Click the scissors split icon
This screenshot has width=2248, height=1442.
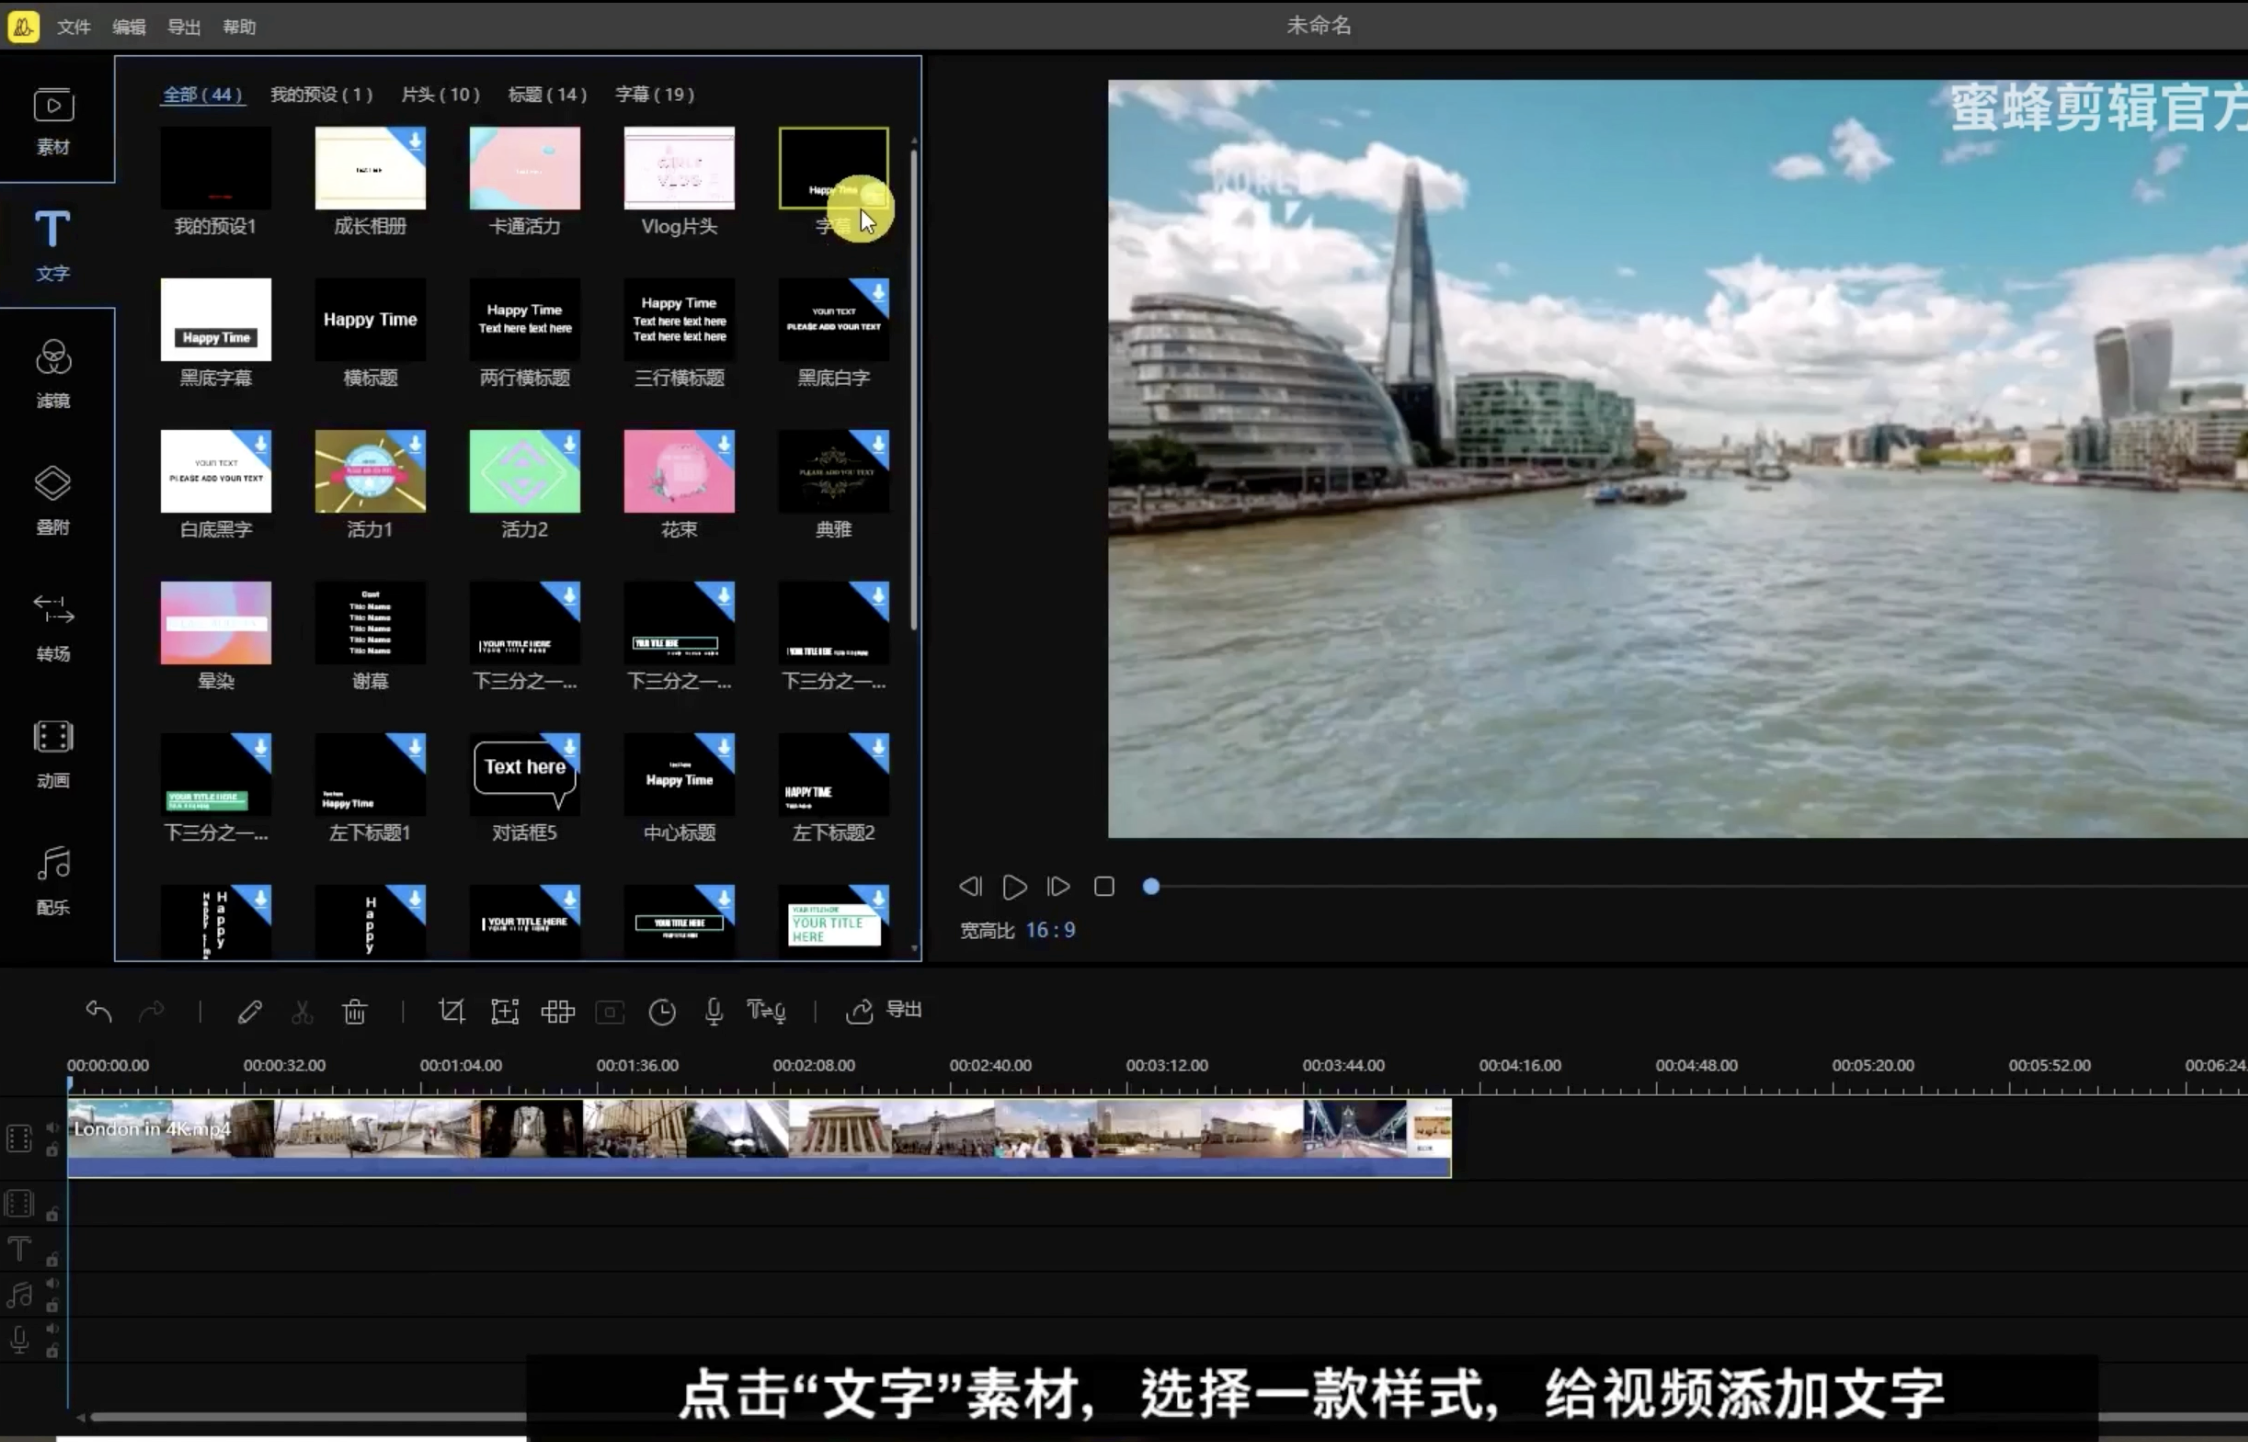[x=302, y=1011]
